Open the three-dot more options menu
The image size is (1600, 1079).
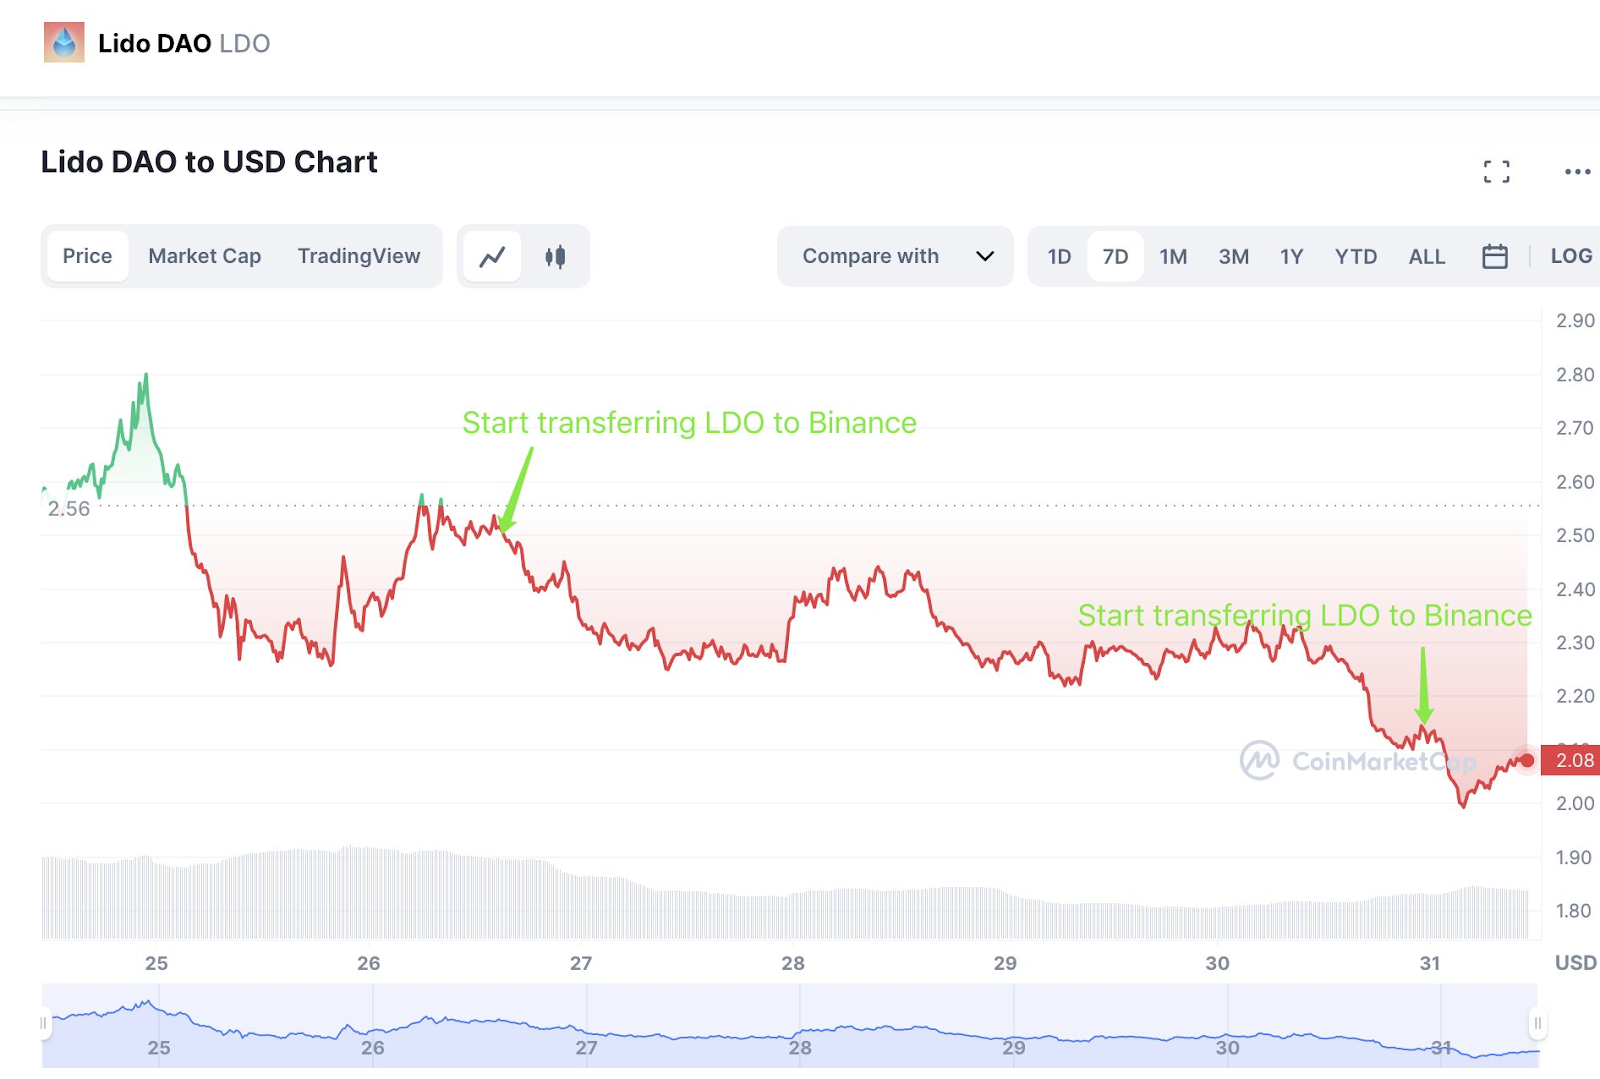(1577, 172)
